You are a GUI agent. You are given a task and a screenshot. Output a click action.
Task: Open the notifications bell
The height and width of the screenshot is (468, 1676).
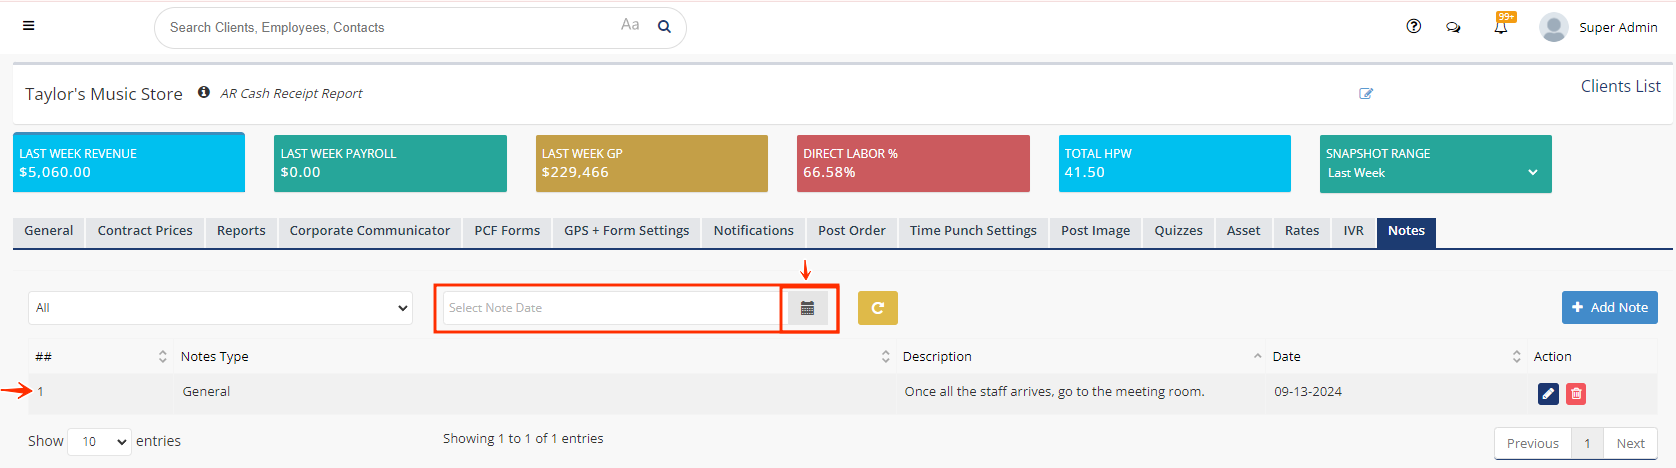(x=1500, y=27)
